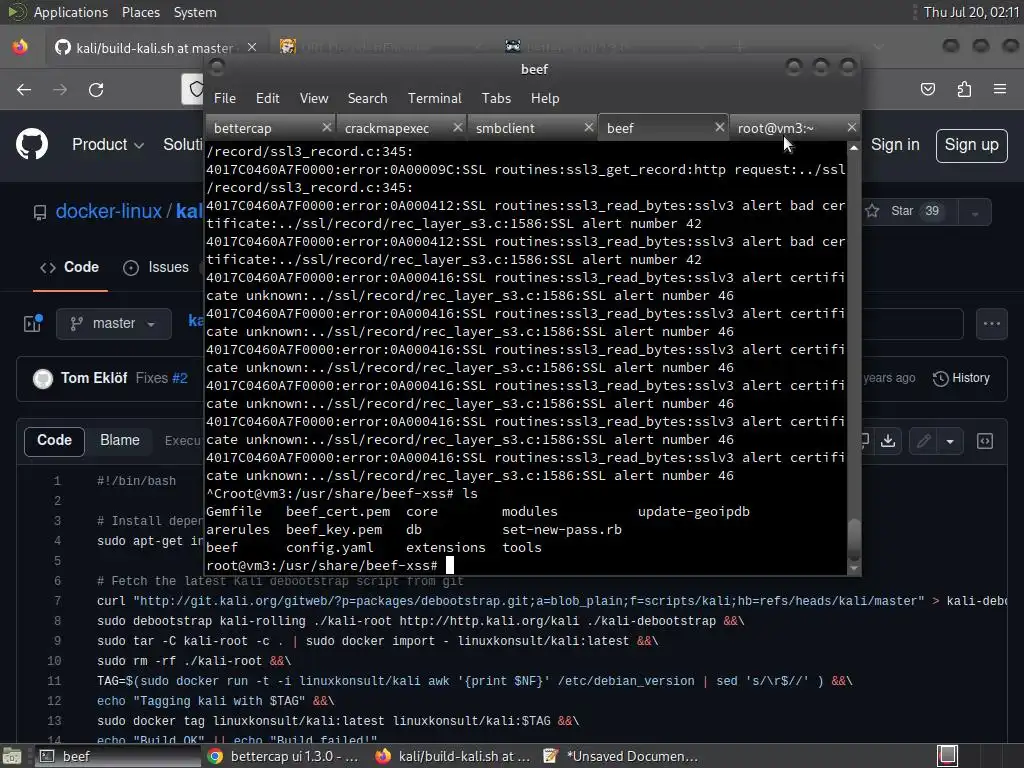
Task: Select the kali/build-kali.sh browser tab
Action: (155, 47)
